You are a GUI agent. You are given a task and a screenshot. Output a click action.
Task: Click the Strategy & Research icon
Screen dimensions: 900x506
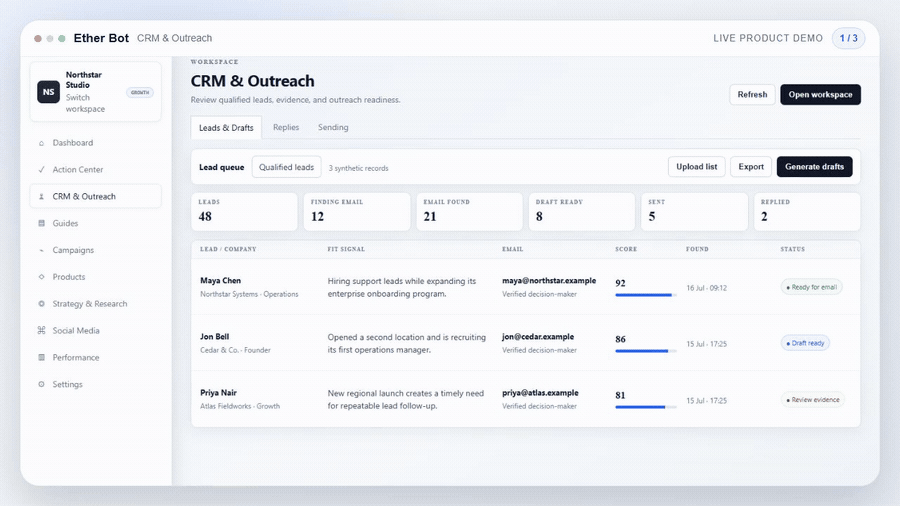pos(41,303)
